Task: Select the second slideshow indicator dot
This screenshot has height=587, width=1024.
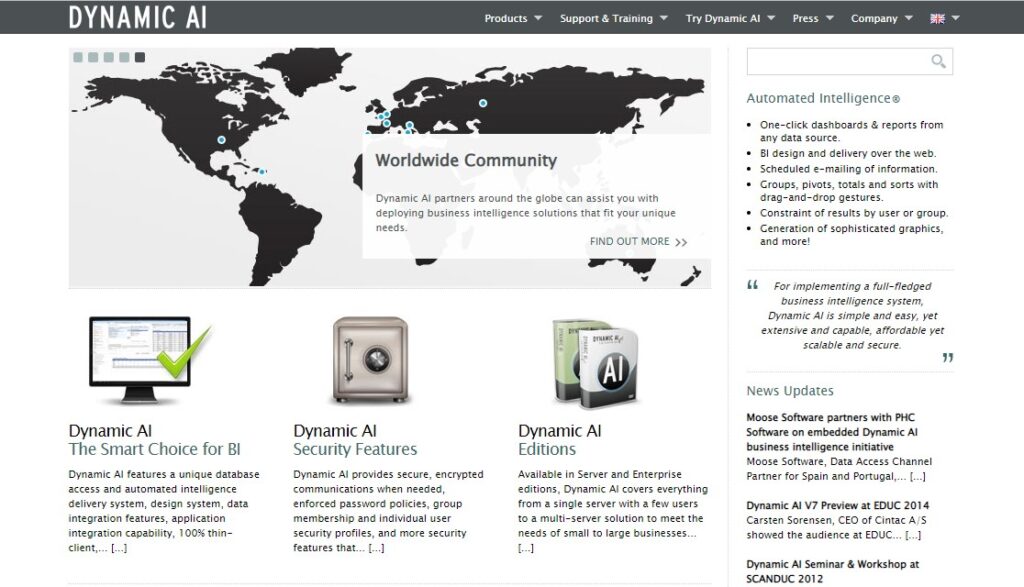Action: point(93,57)
